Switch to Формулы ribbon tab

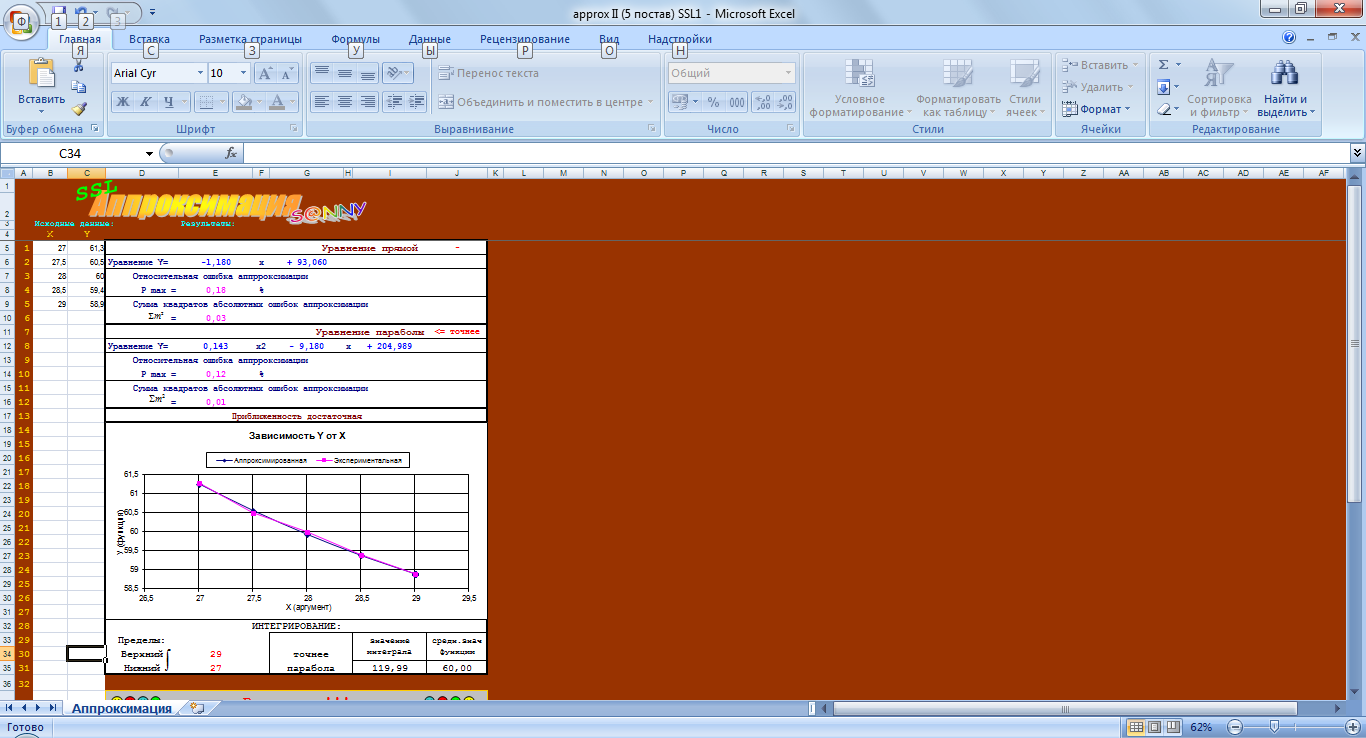pyautogui.click(x=356, y=39)
